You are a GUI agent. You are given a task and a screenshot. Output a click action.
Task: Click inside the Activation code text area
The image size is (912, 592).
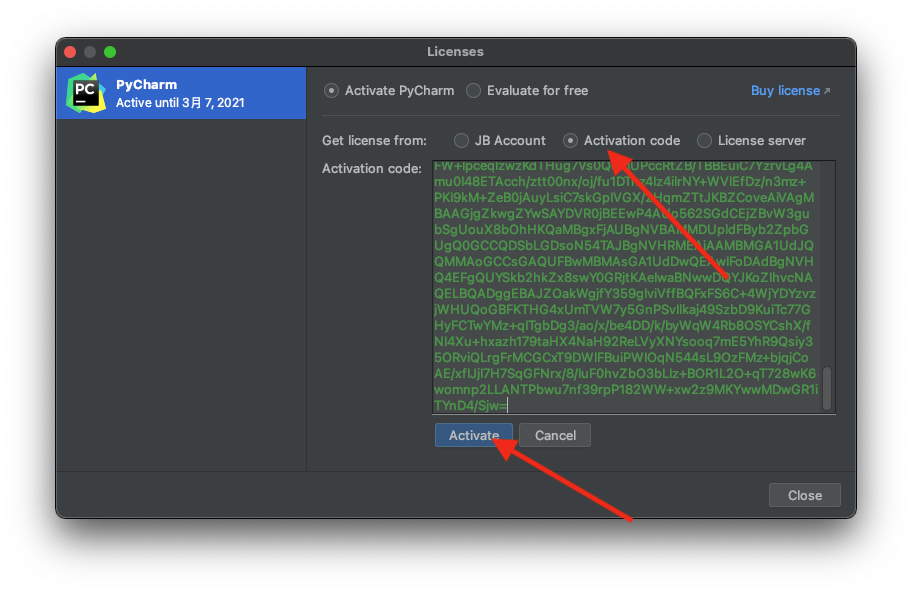click(633, 287)
